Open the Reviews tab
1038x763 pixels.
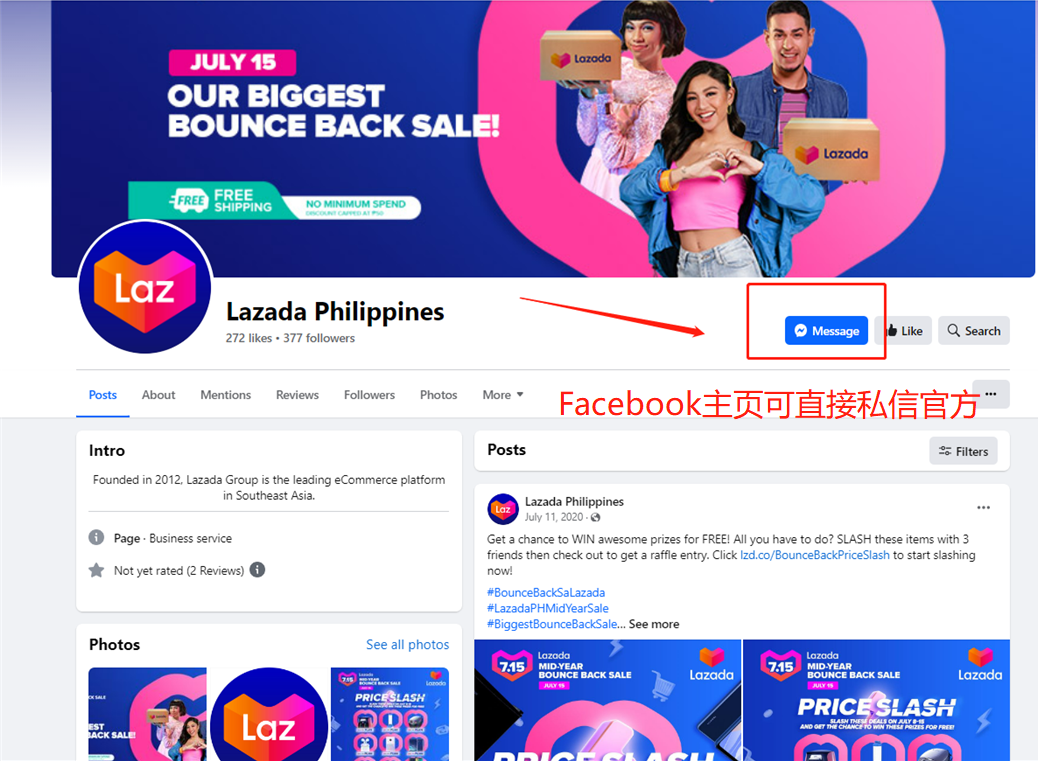click(x=297, y=395)
